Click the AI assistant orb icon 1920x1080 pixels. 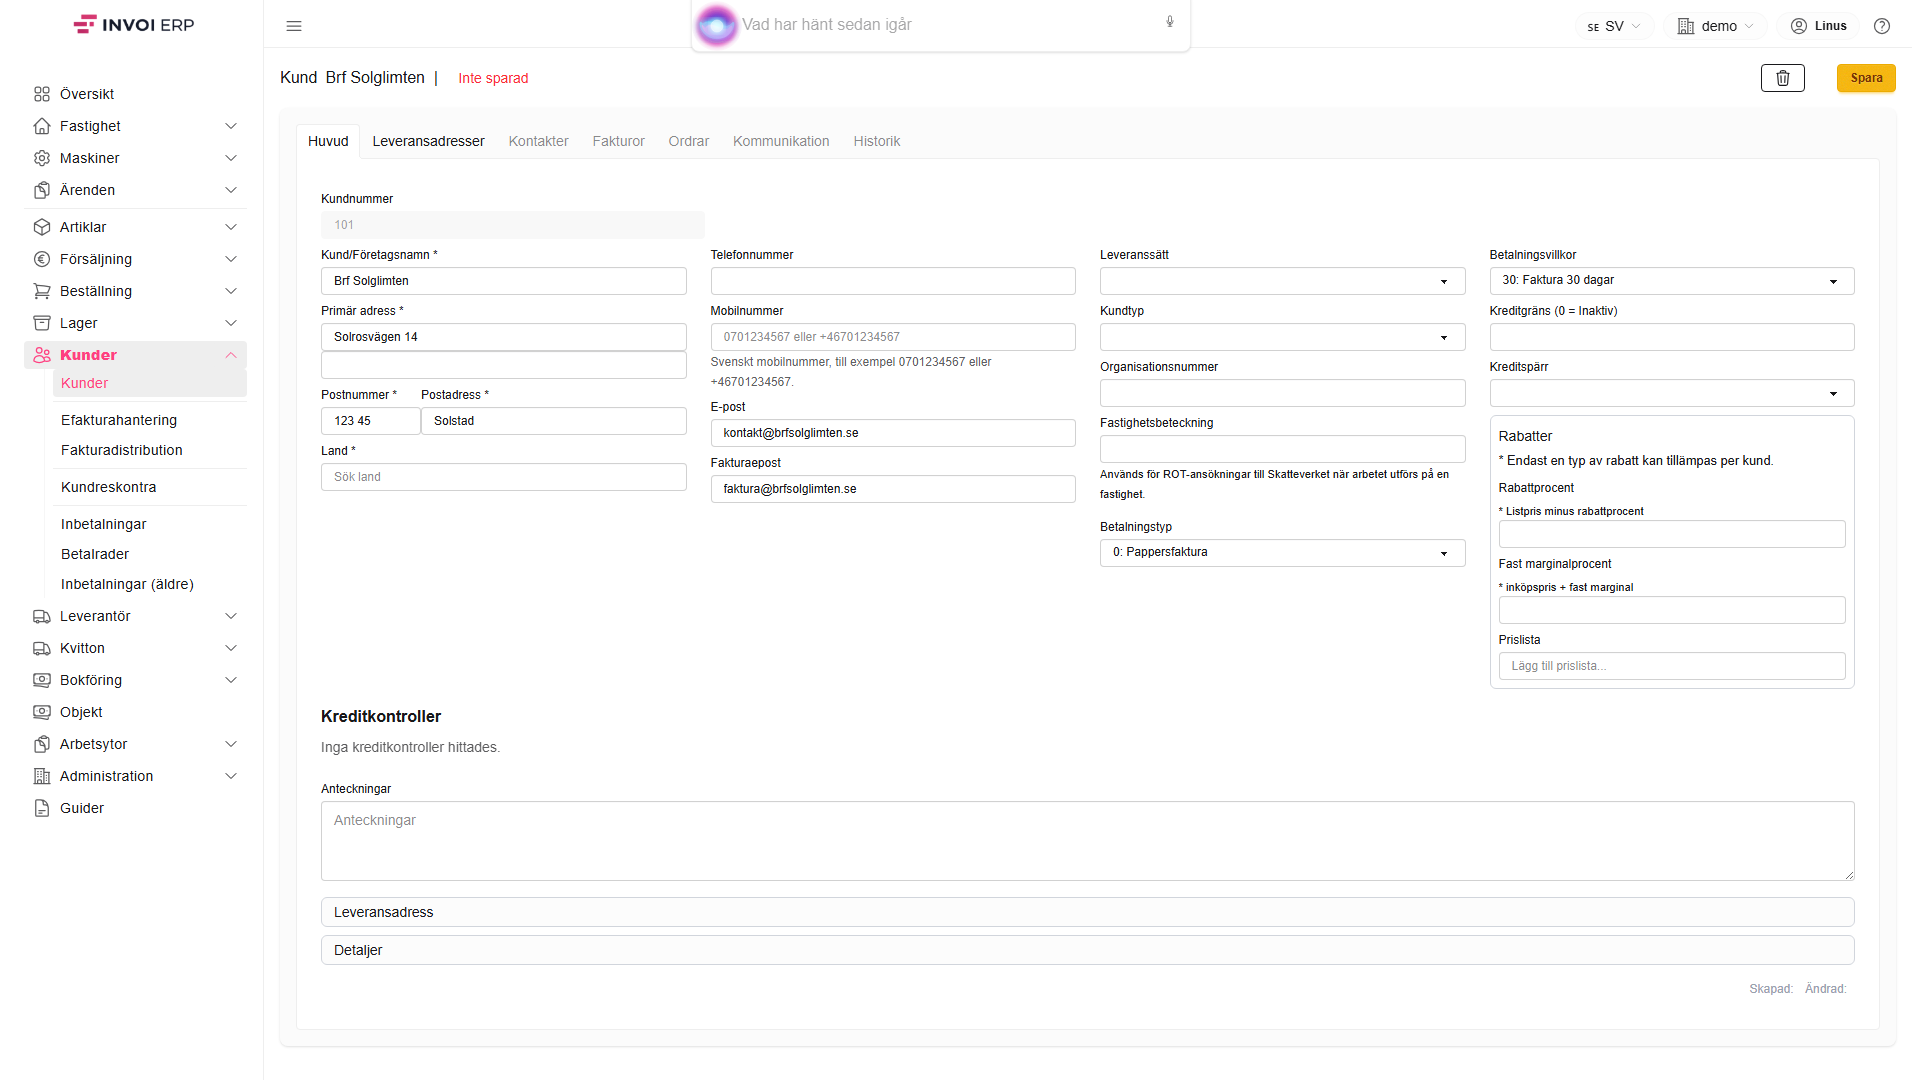coord(716,25)
